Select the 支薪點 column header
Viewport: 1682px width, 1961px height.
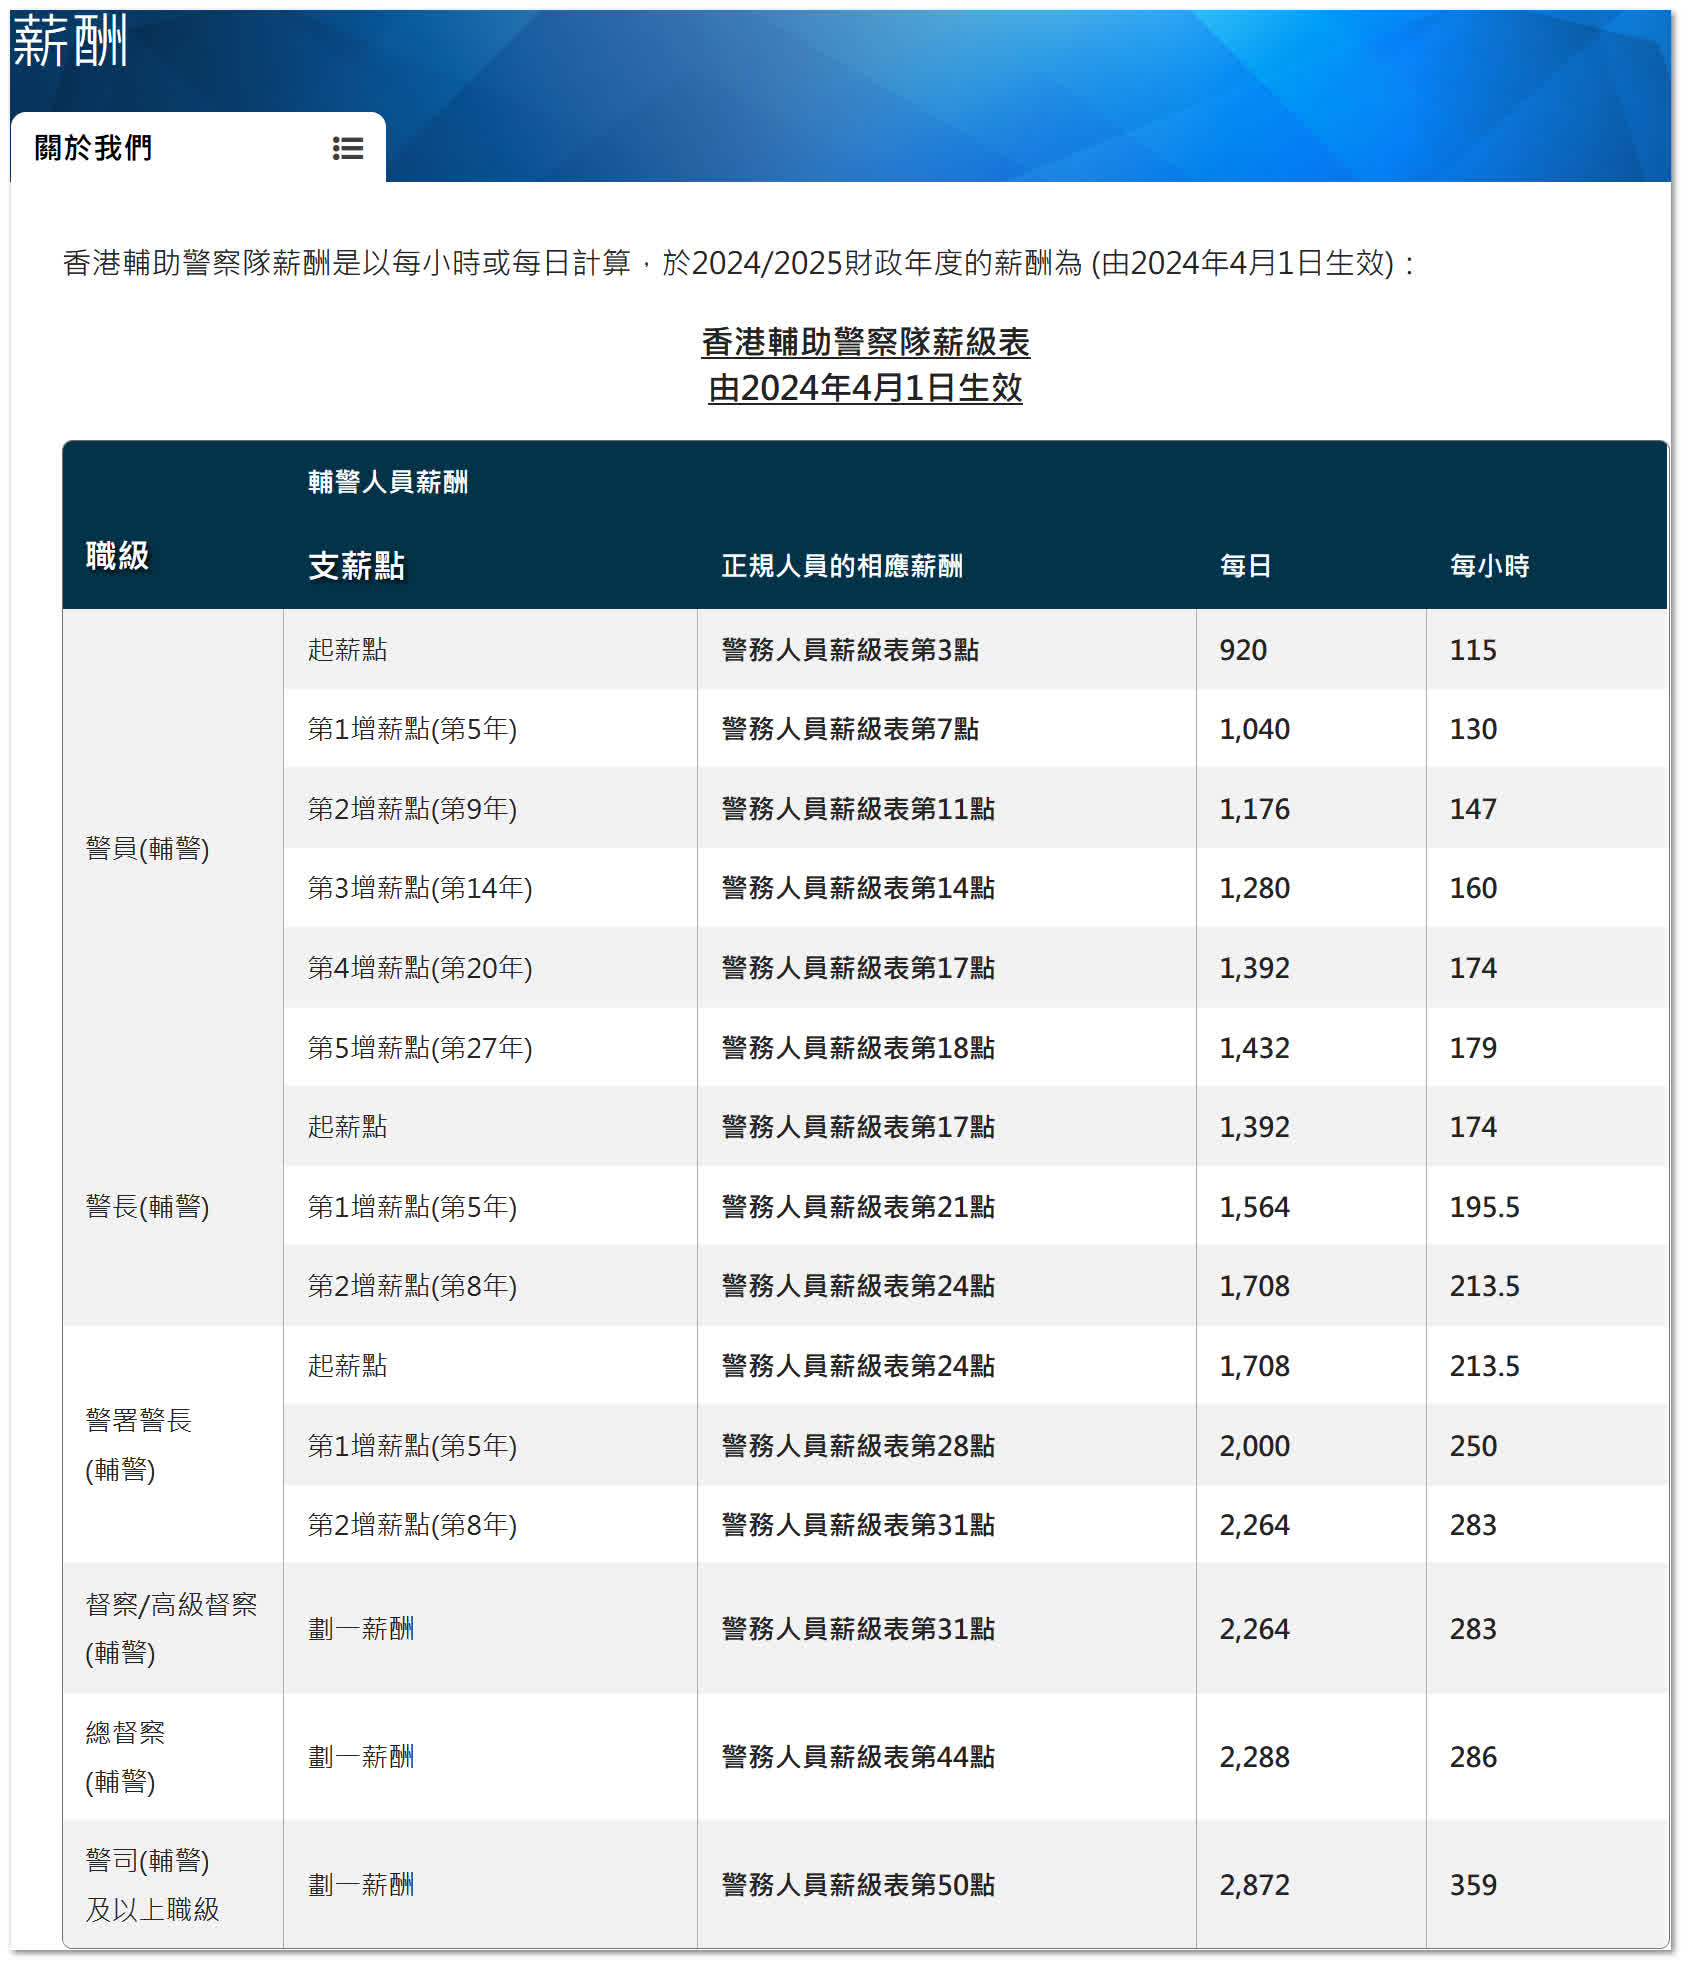356,566
